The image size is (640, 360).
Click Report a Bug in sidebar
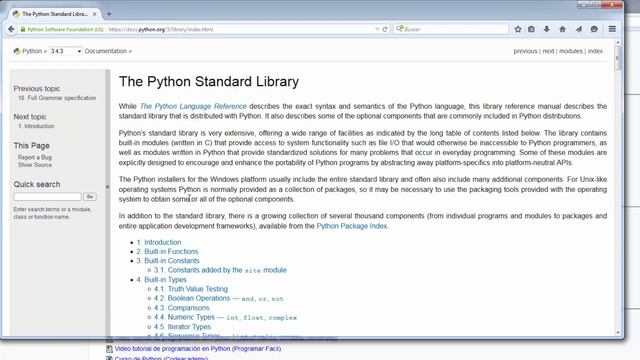[x=35, y=157]
